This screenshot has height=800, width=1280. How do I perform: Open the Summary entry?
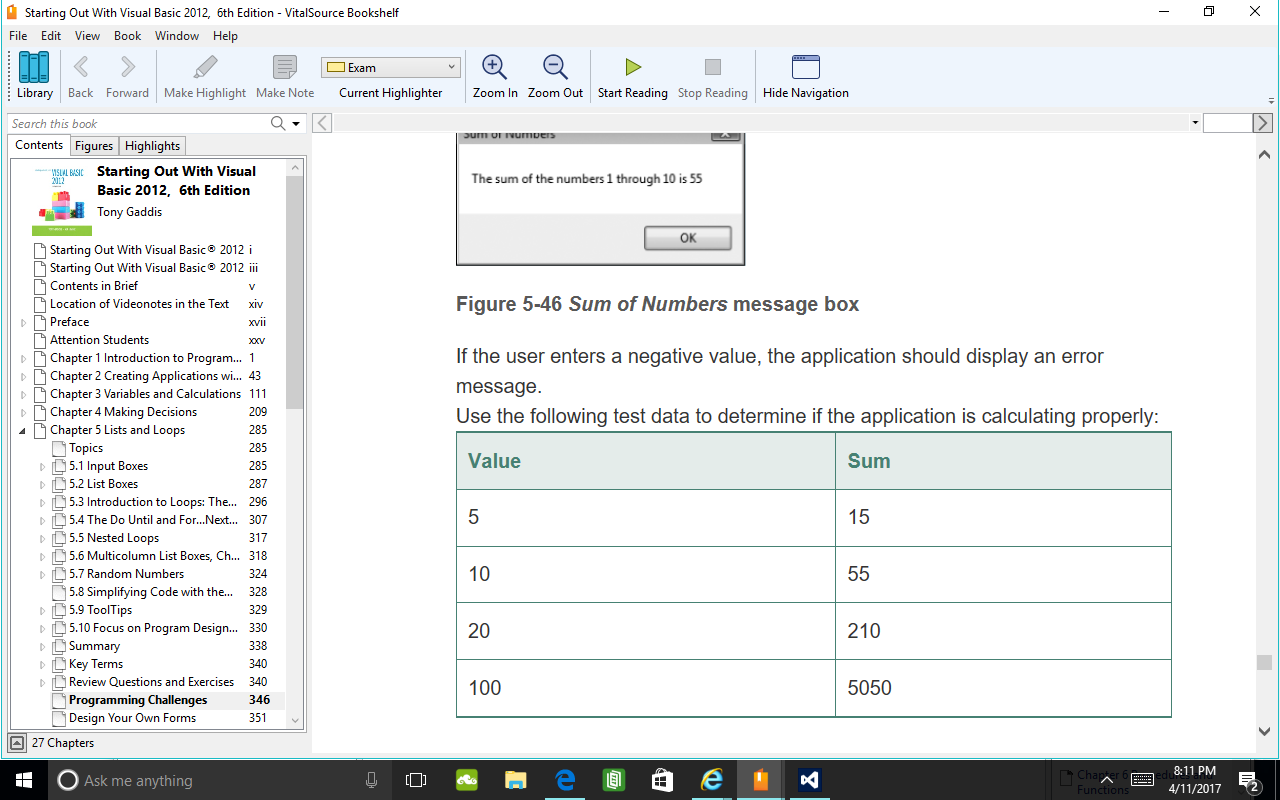(x=94, y=646)
